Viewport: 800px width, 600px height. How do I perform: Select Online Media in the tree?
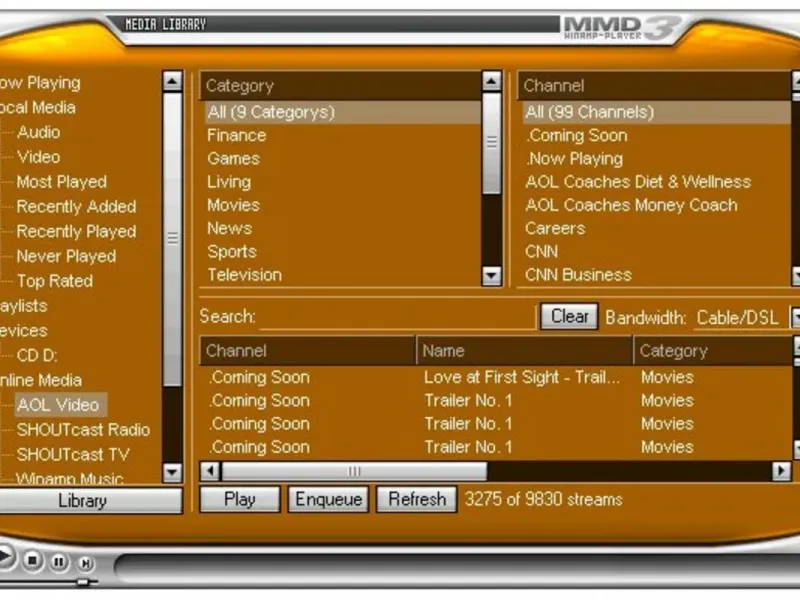pyautogui.click(x=41, y=381)
